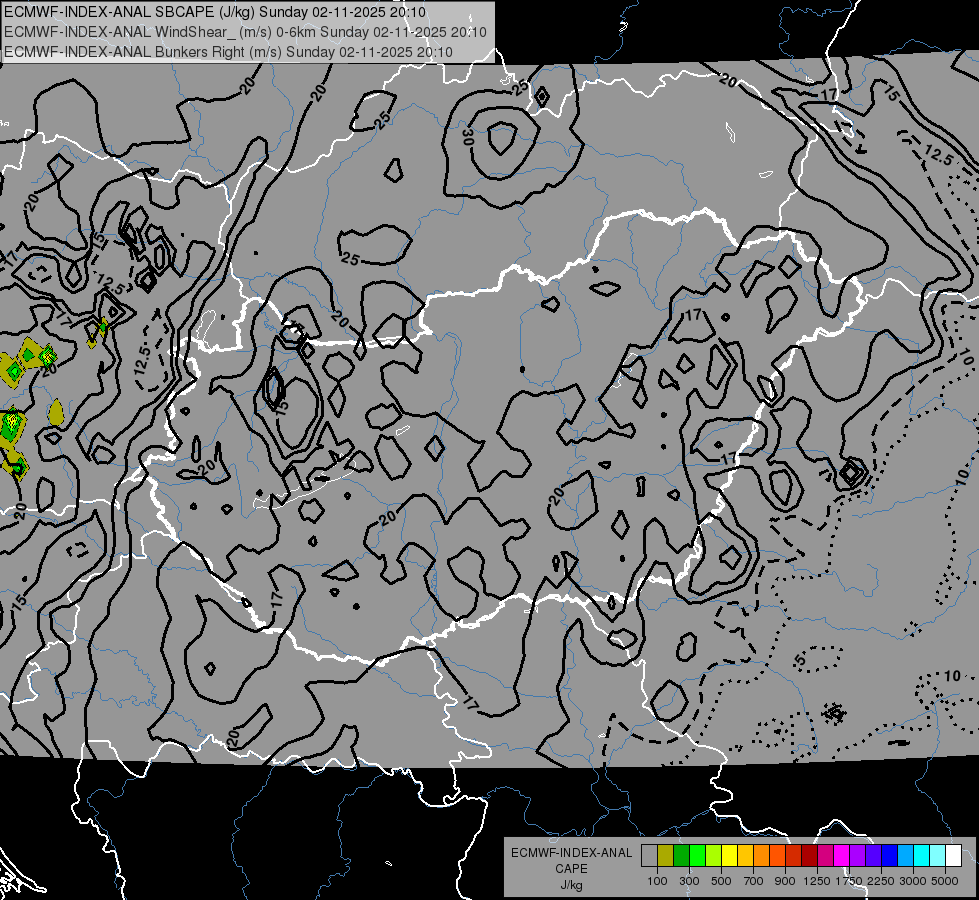Image resolution: width=979 pixels, height=900 pixels.
Task: Select the dark green legend swatch
Action: 681,856
